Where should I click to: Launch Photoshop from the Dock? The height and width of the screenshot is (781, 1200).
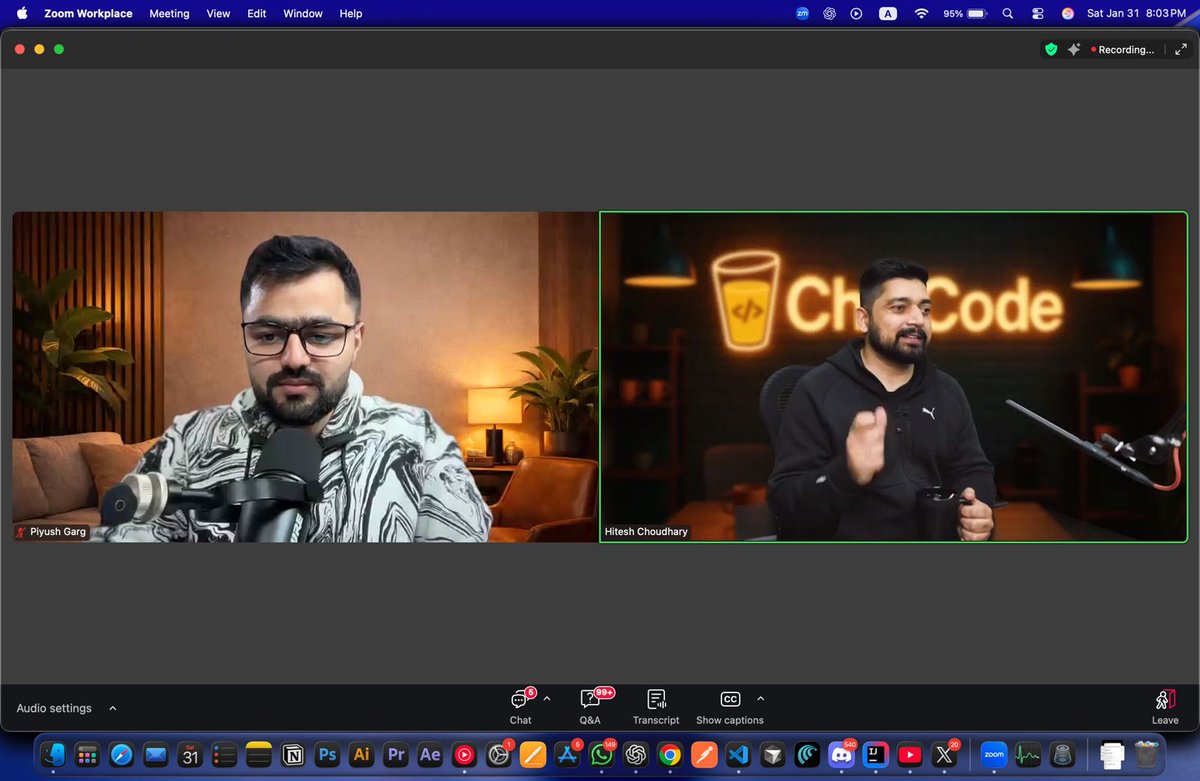[x=327, y=754]
